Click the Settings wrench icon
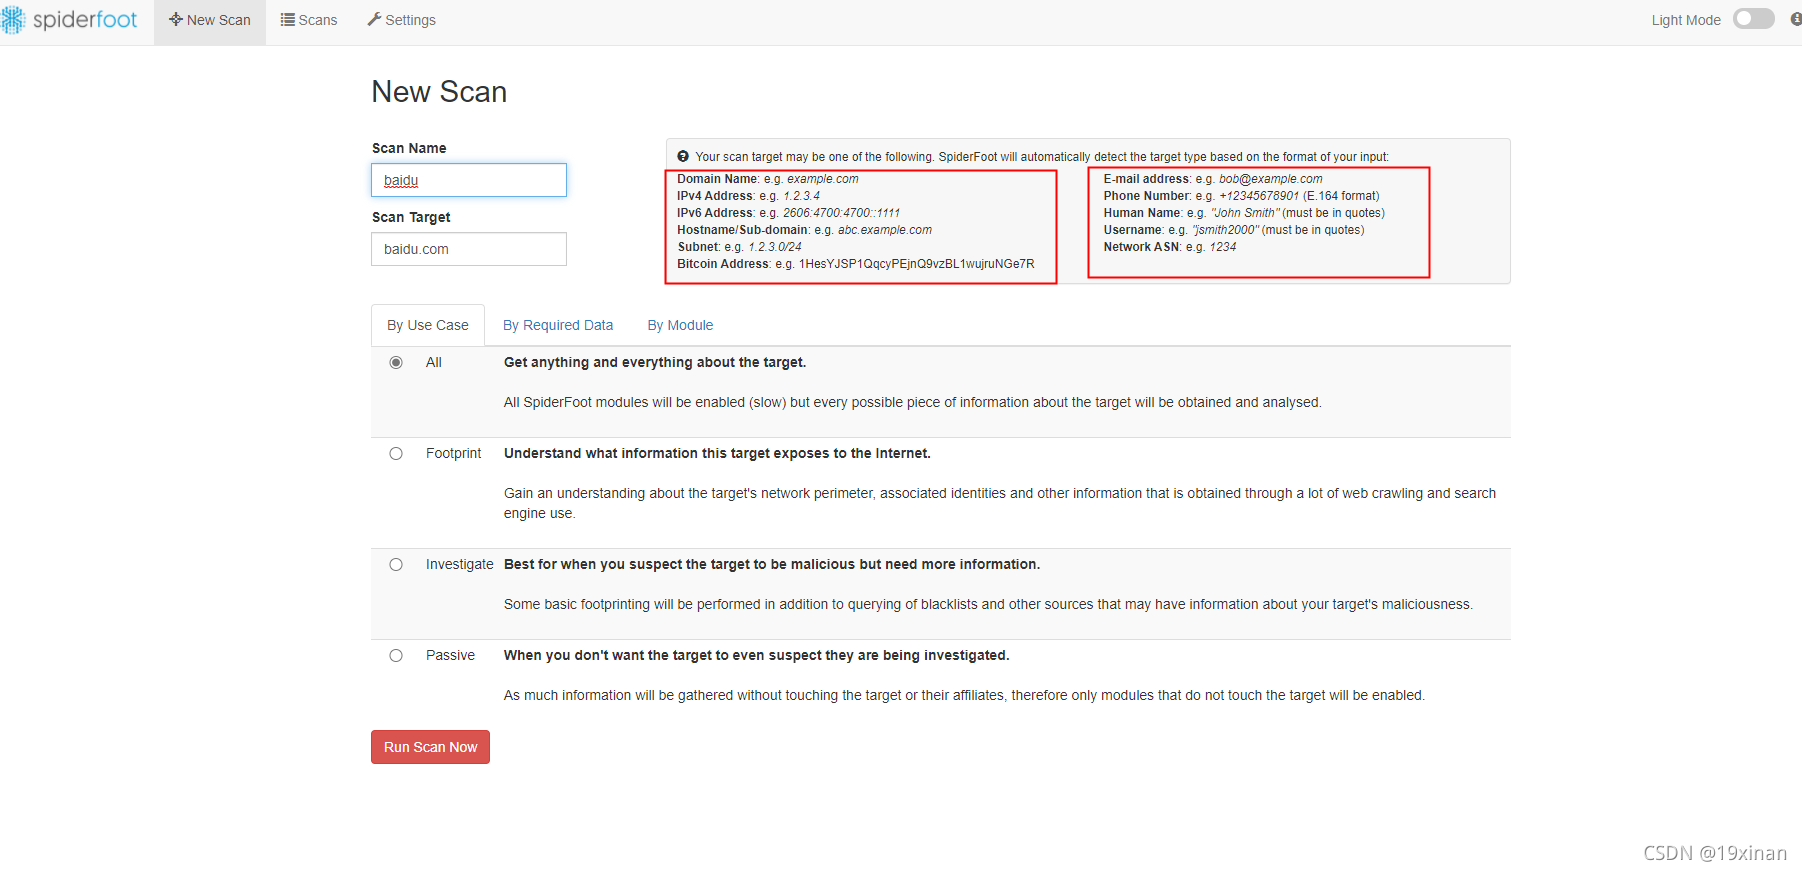Screen dimensions: 1802x871 (375, 20)
